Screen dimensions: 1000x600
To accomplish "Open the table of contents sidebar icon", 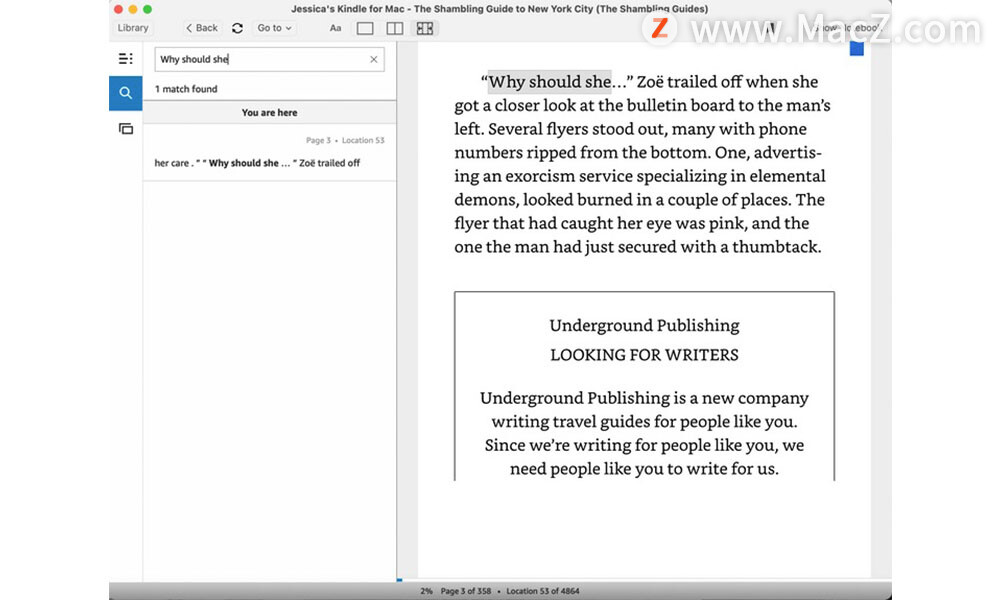I will pyautogui.click(x=126, y=59).
